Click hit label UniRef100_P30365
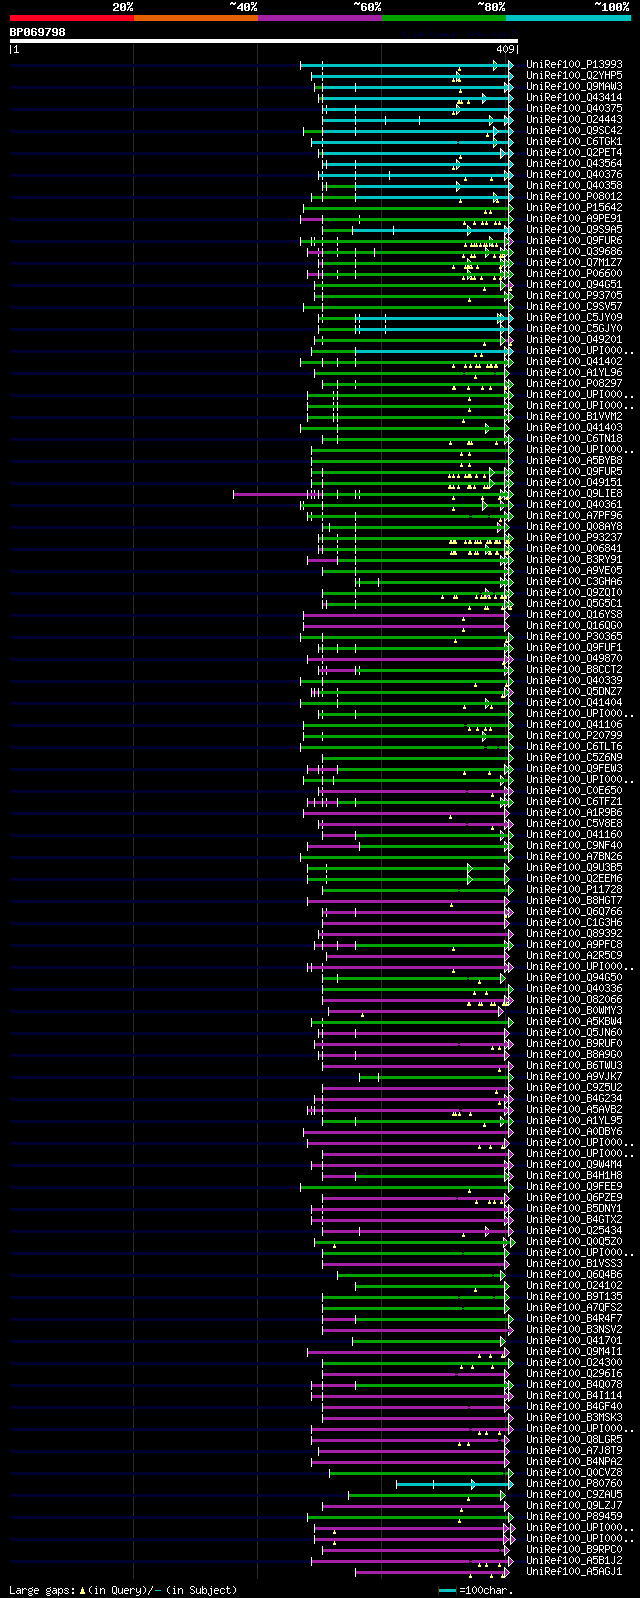Screen dimensions: 640x1598 (x=574, y=637)
